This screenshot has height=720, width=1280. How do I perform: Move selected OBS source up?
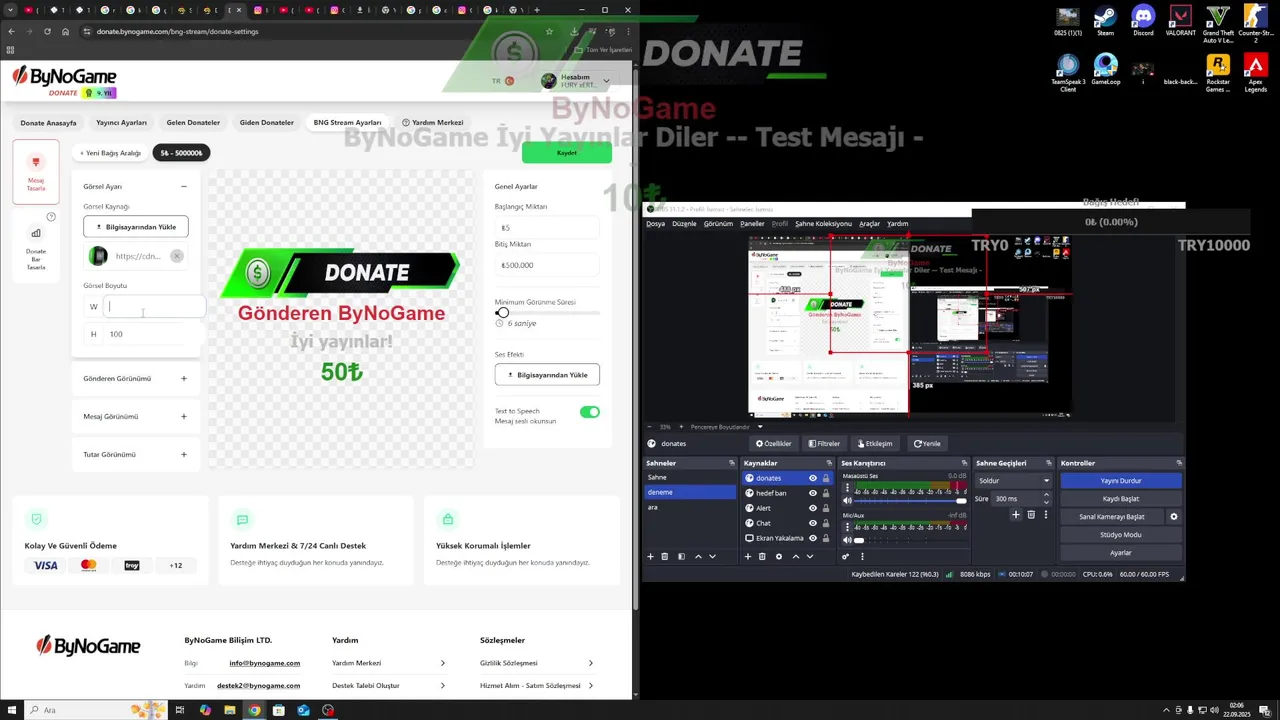point(796,556)
